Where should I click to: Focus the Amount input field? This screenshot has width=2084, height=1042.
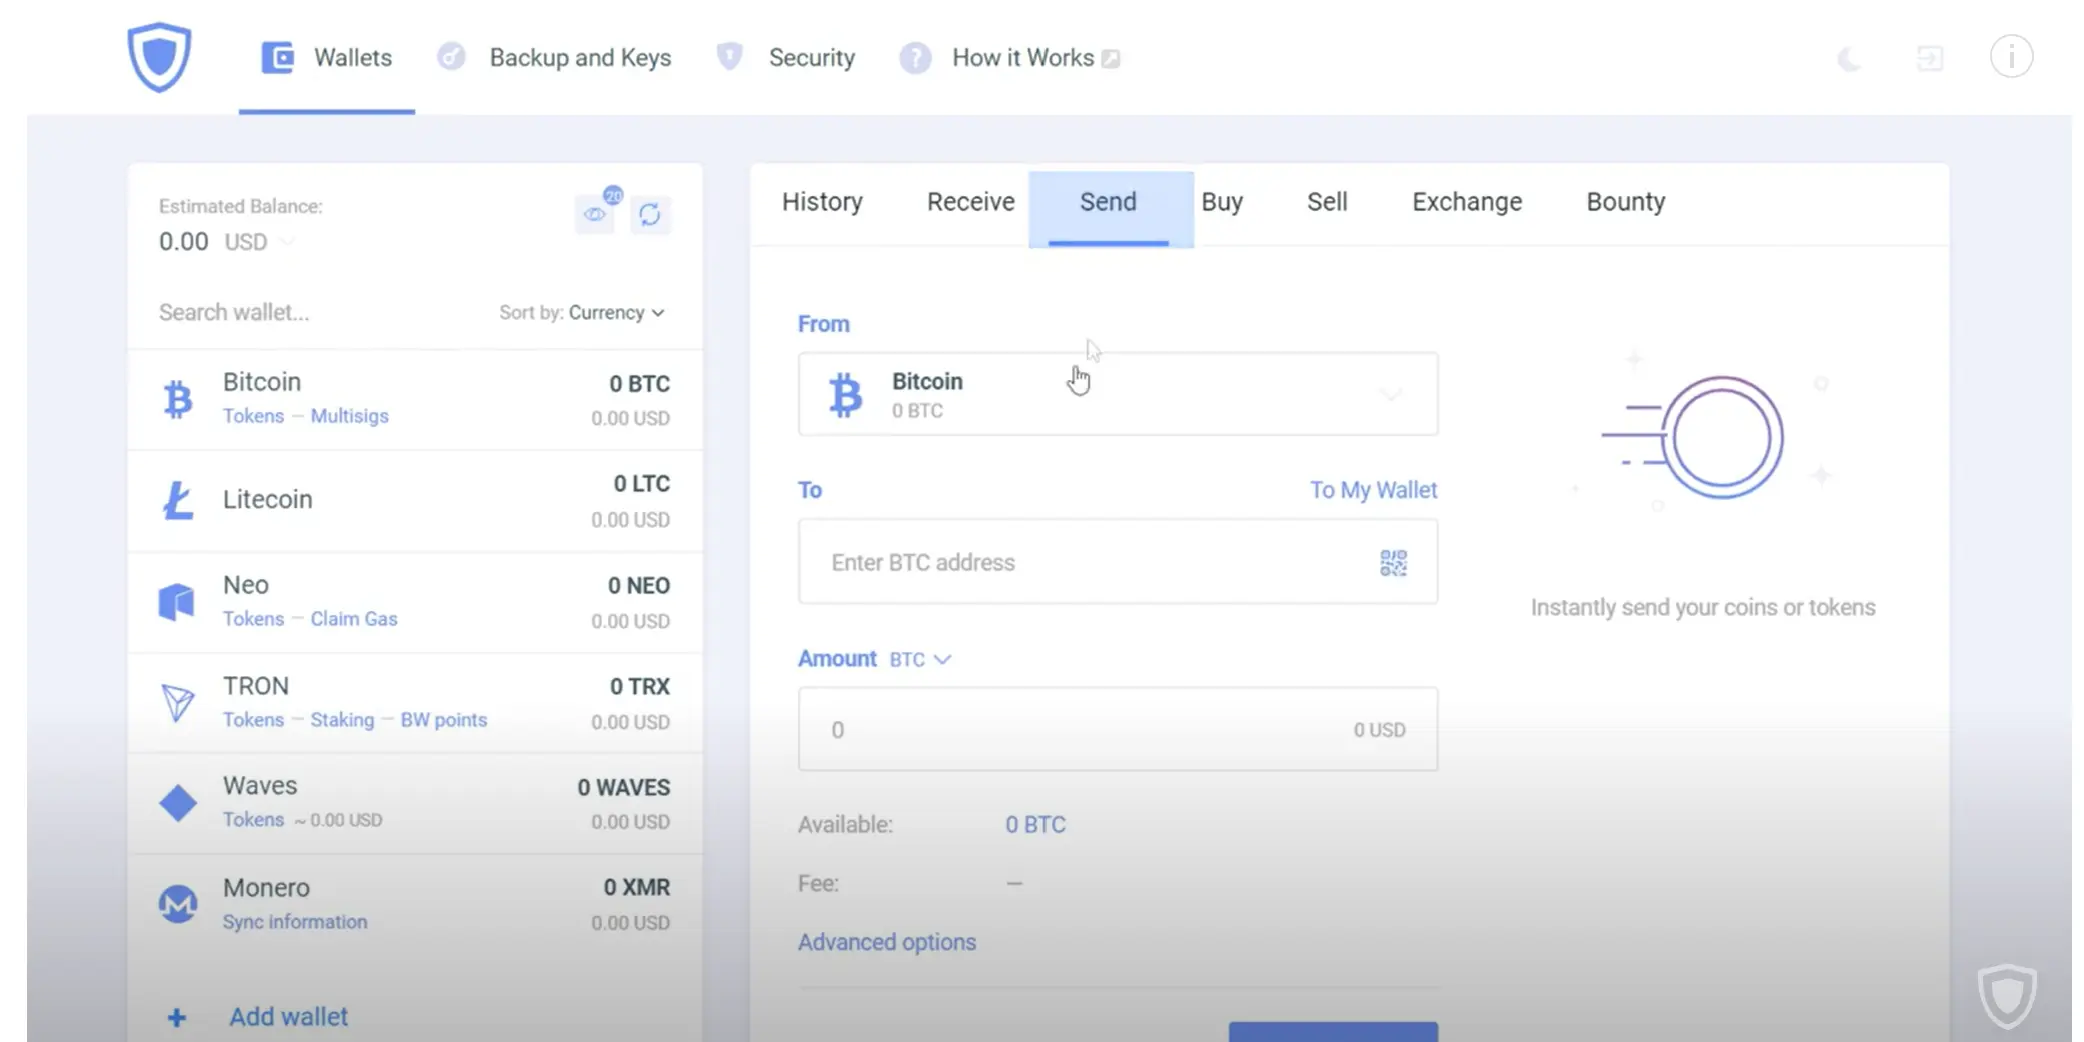pos(1118,729)
